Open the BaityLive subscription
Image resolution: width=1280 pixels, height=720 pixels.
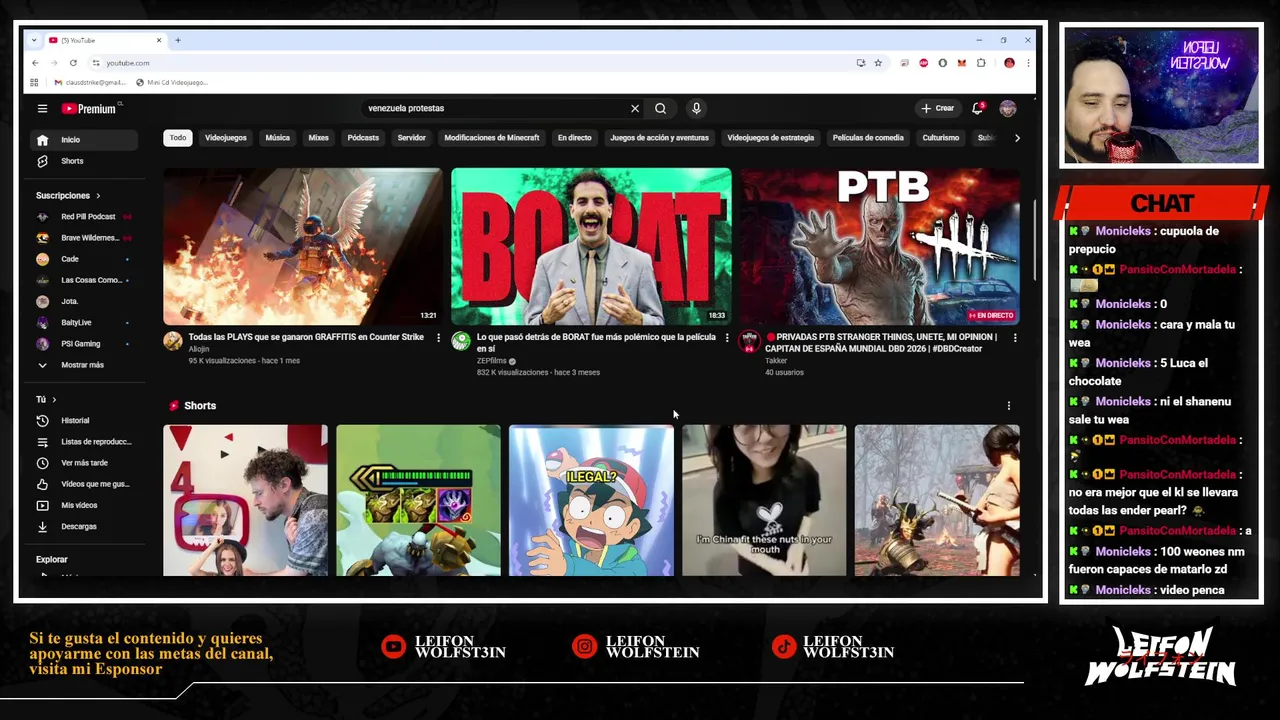tap(85, 323)
